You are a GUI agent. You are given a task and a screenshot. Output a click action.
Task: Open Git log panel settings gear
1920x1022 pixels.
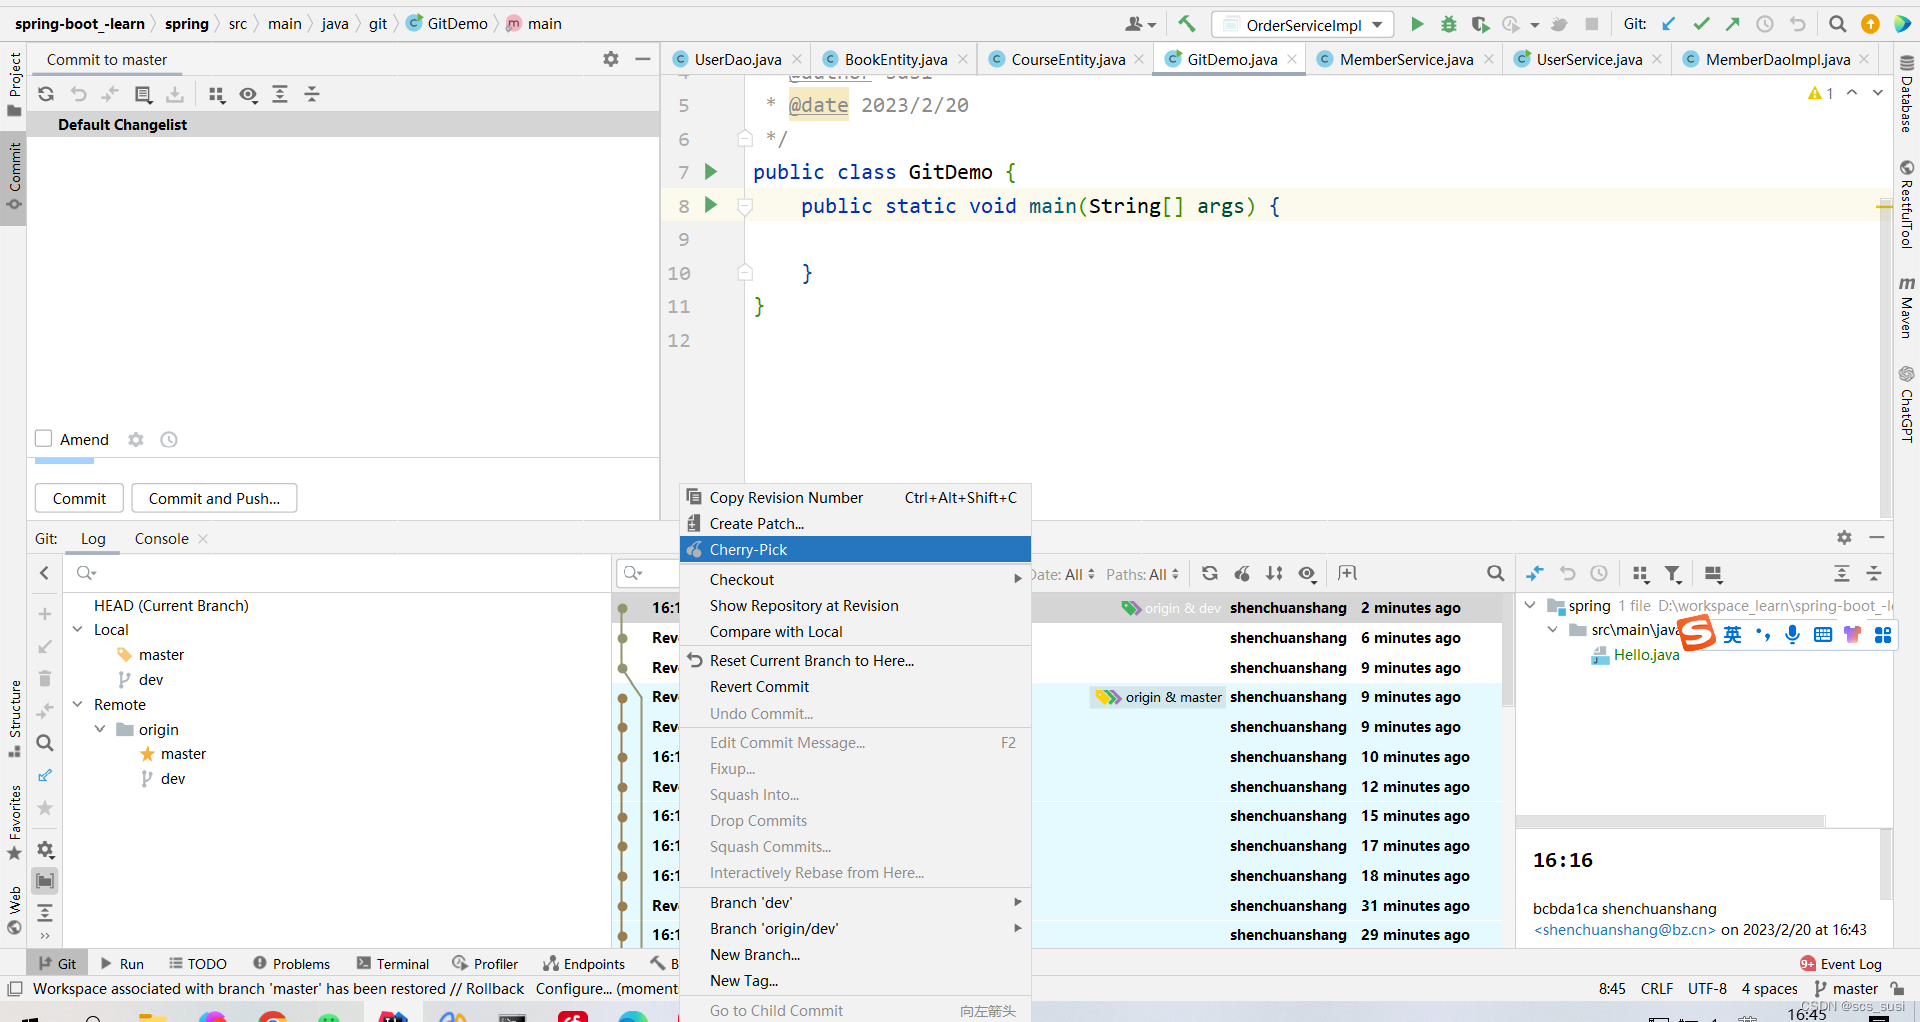tap(1844, 537)
